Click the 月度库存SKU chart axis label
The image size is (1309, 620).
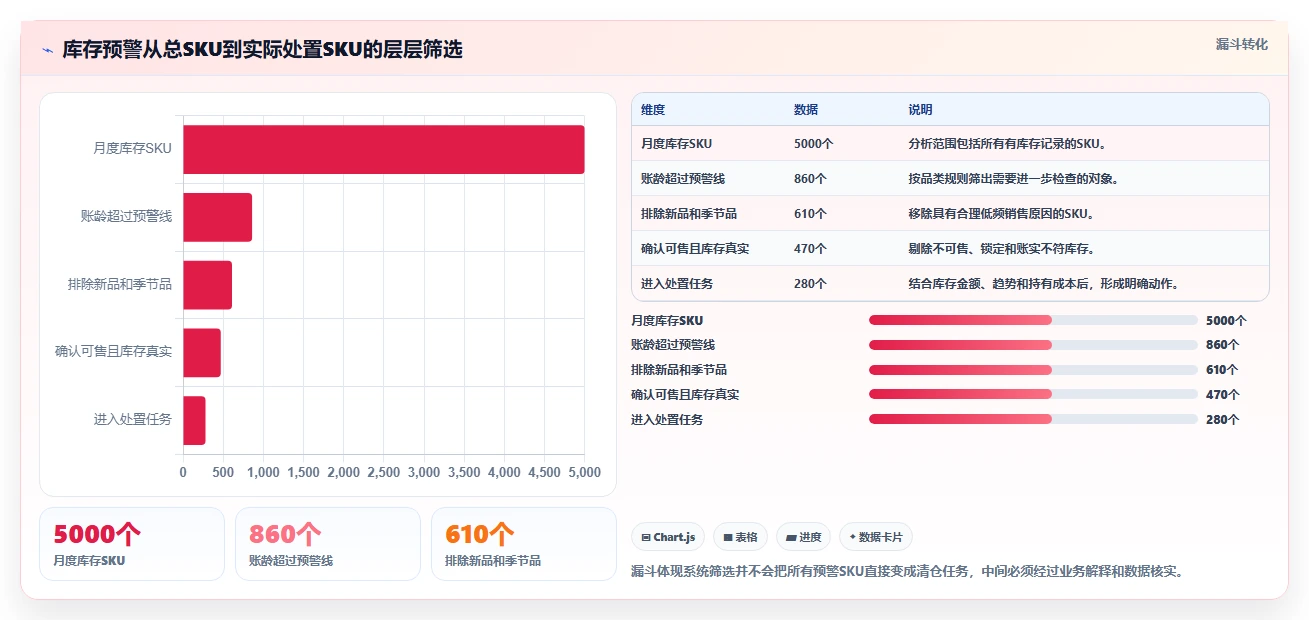click(132, 148)
